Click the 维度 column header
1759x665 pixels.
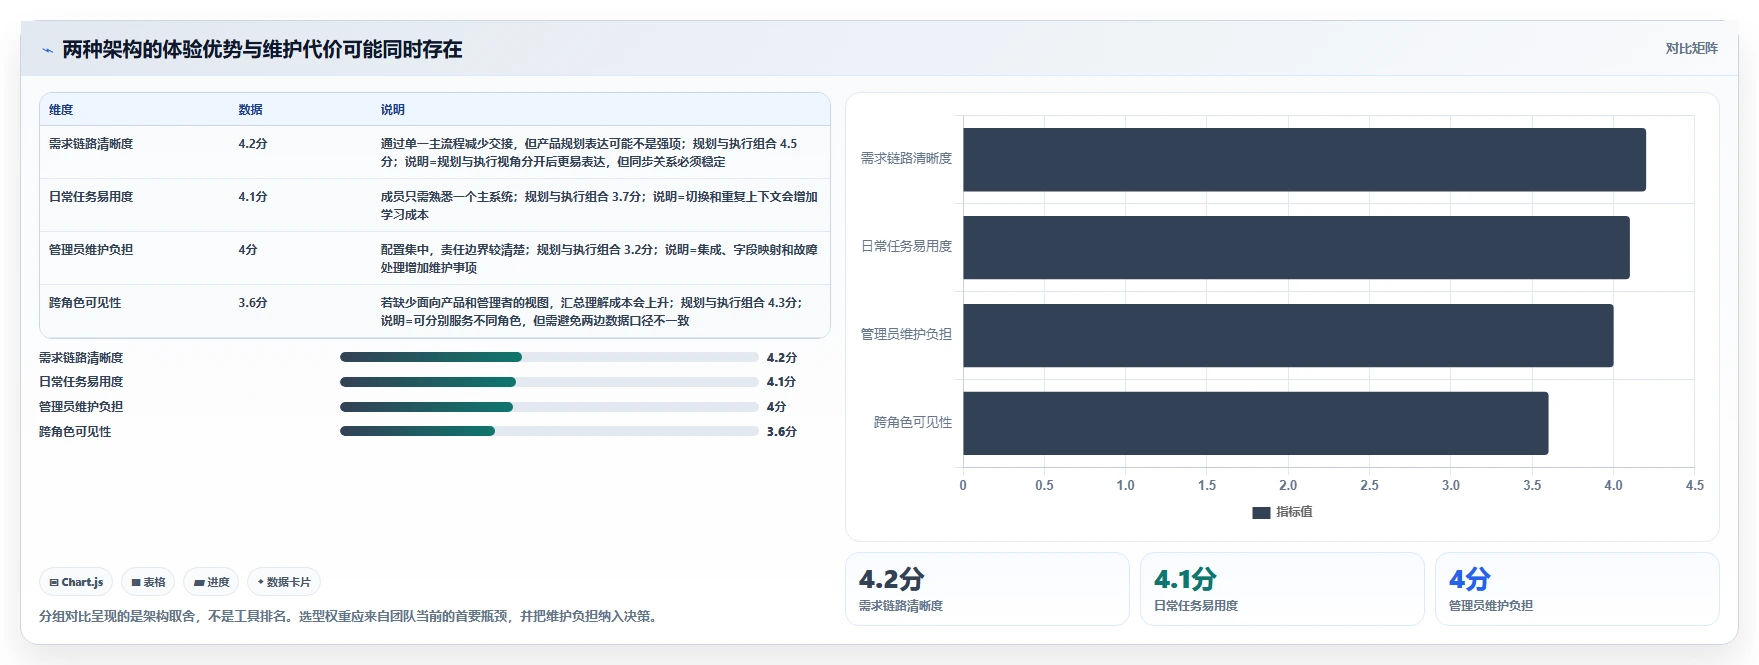61,110
